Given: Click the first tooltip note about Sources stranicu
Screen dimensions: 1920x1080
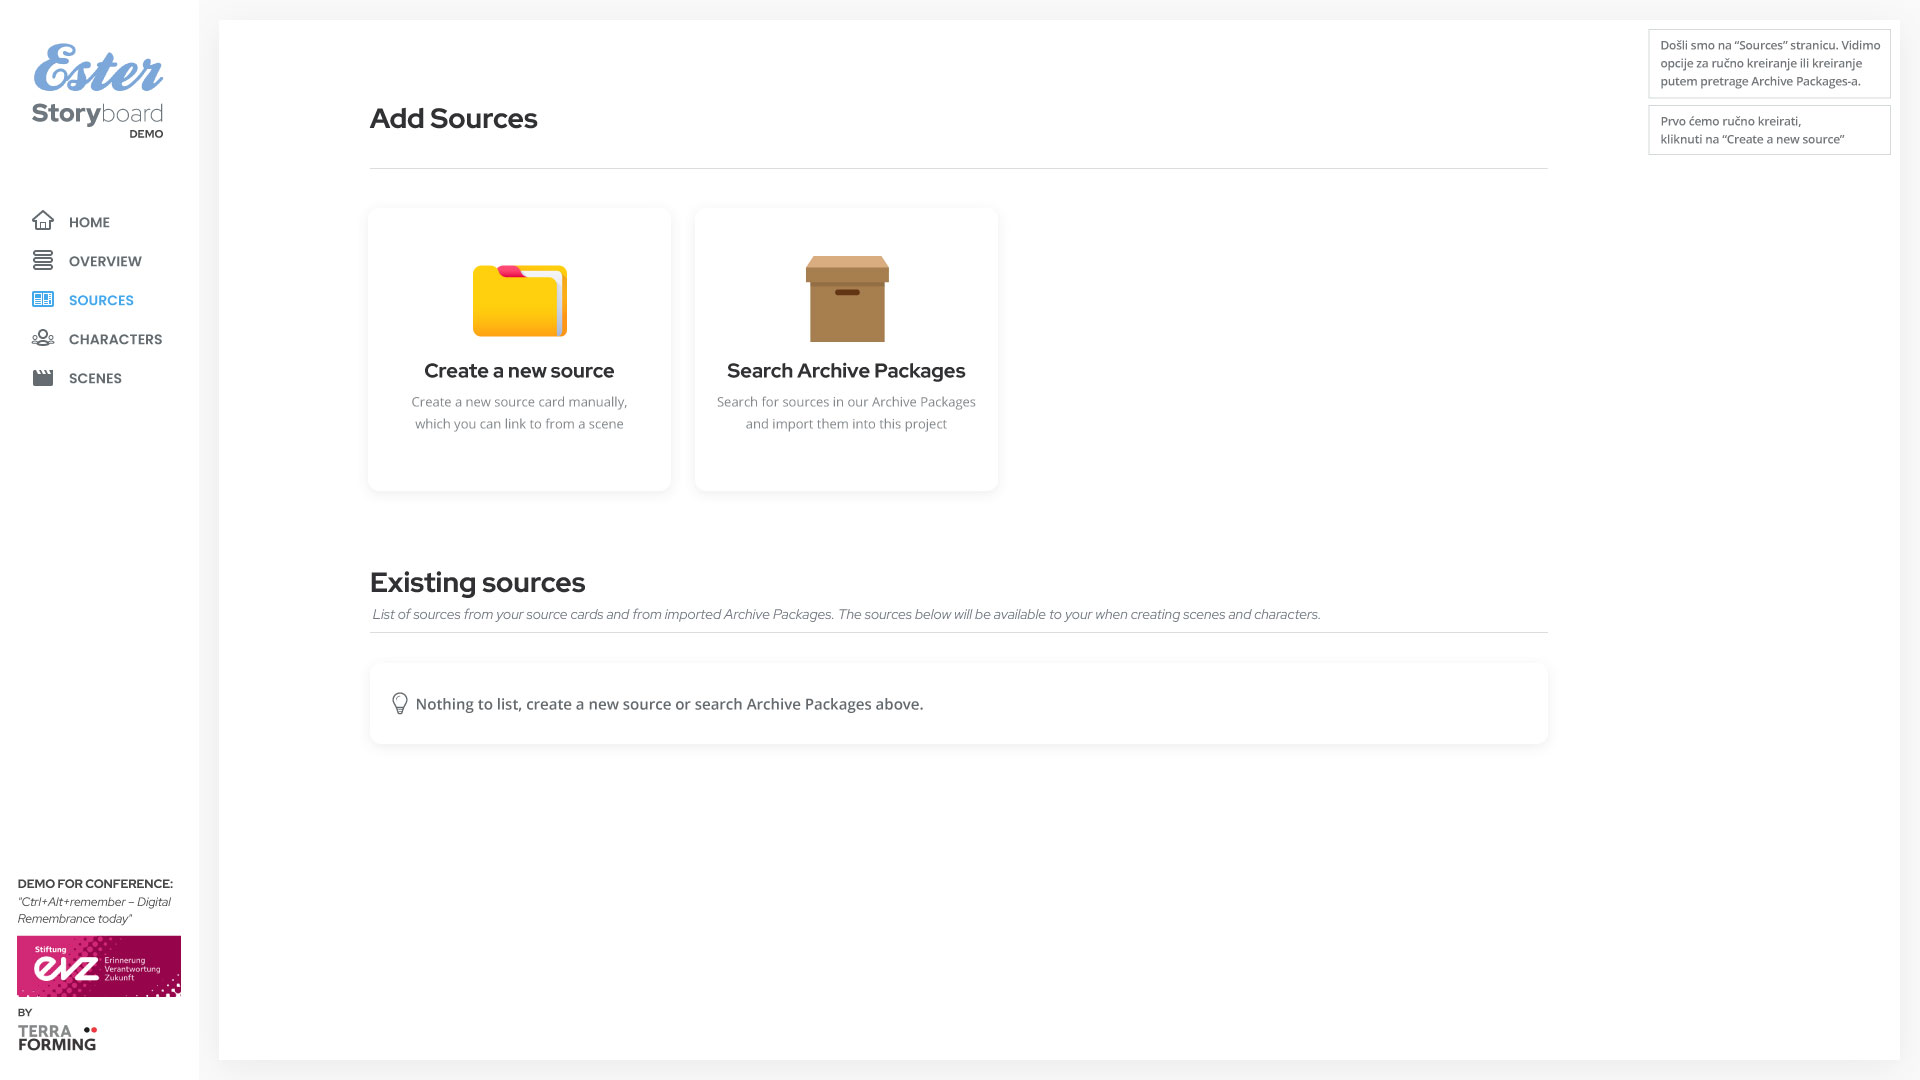Looking at the screenshot, I should coord(1768,63).
